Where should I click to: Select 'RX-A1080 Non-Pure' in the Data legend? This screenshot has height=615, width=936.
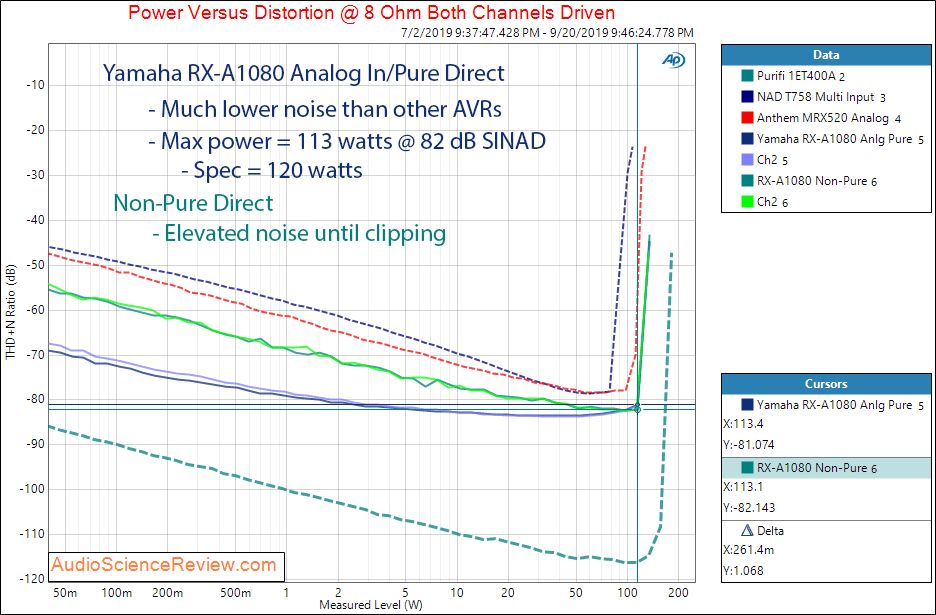pos(817,181)
